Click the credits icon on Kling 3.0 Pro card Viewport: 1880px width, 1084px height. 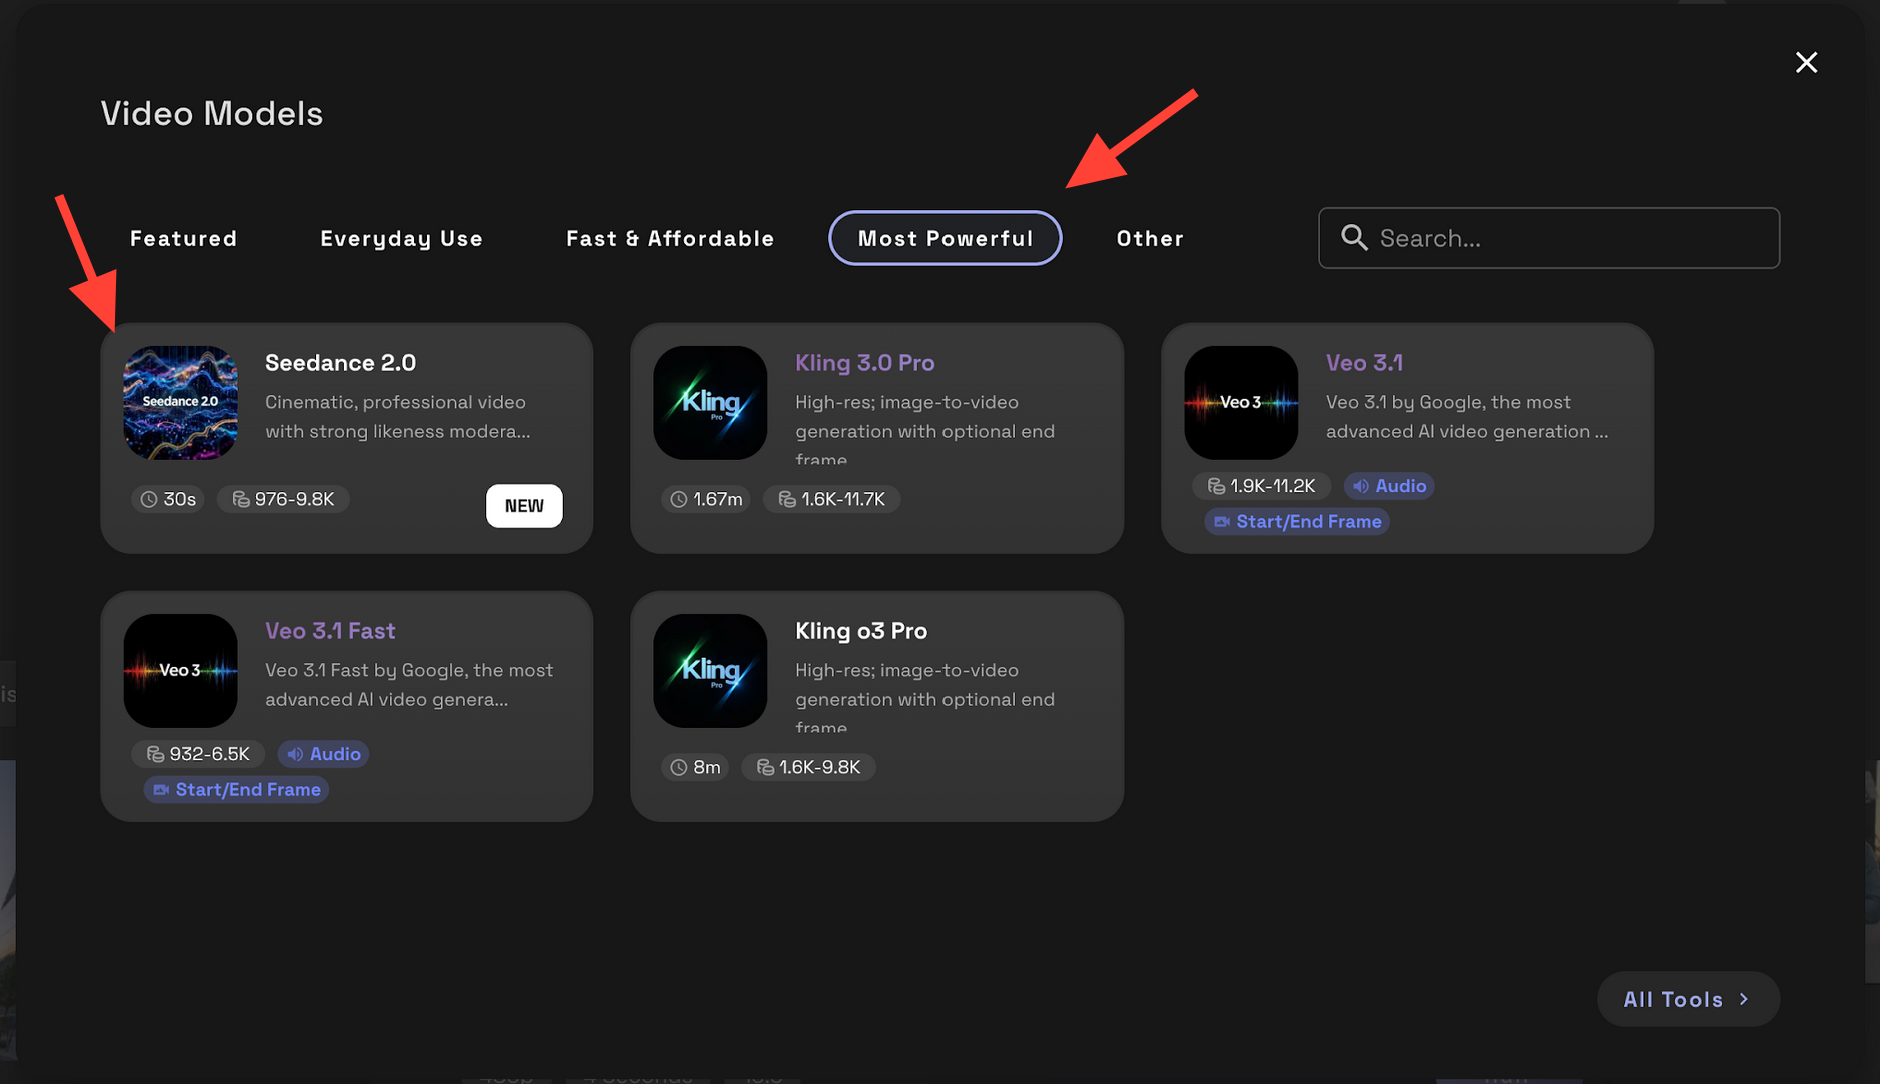coord(787,499)
